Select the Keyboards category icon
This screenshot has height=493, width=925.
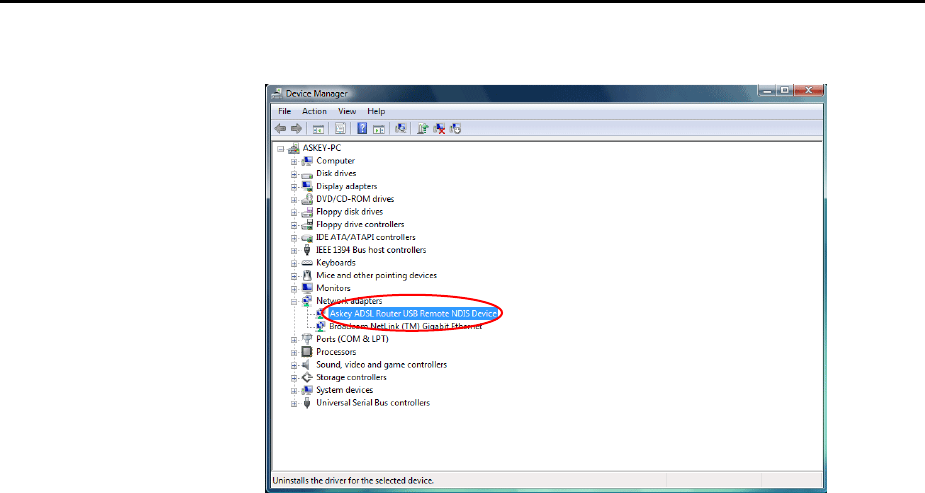click(x=307, y=262)
